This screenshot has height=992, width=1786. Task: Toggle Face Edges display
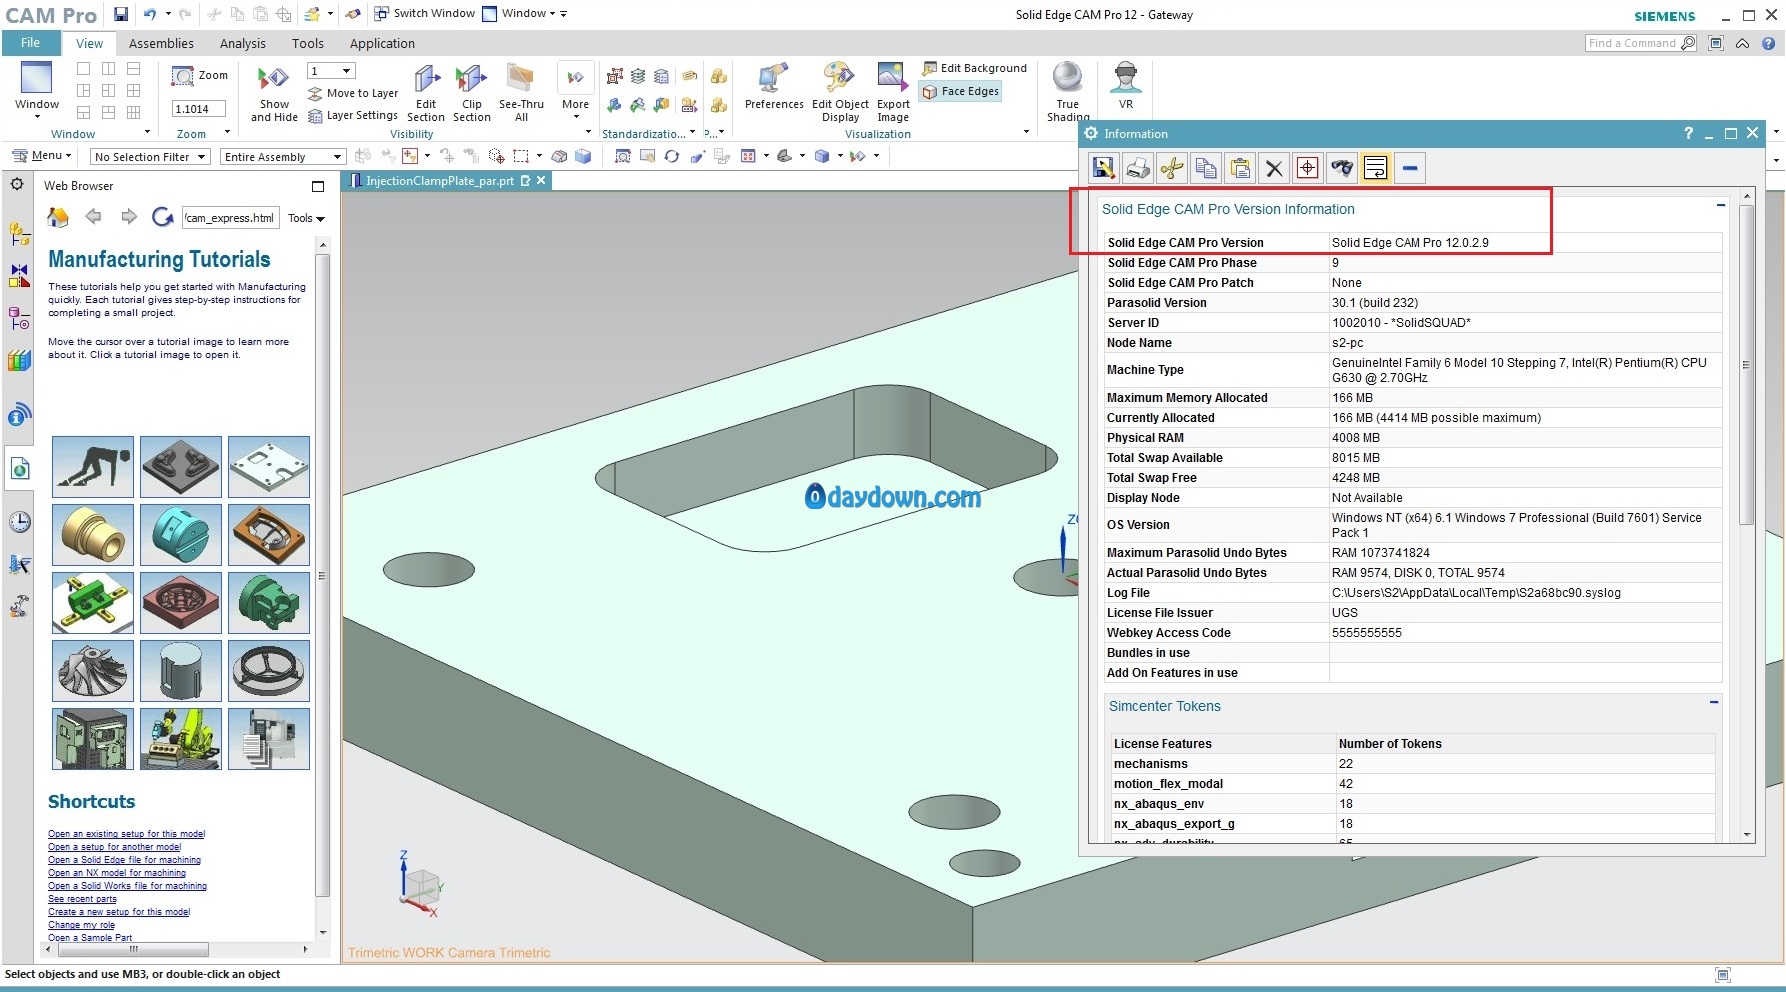(960, 91)
